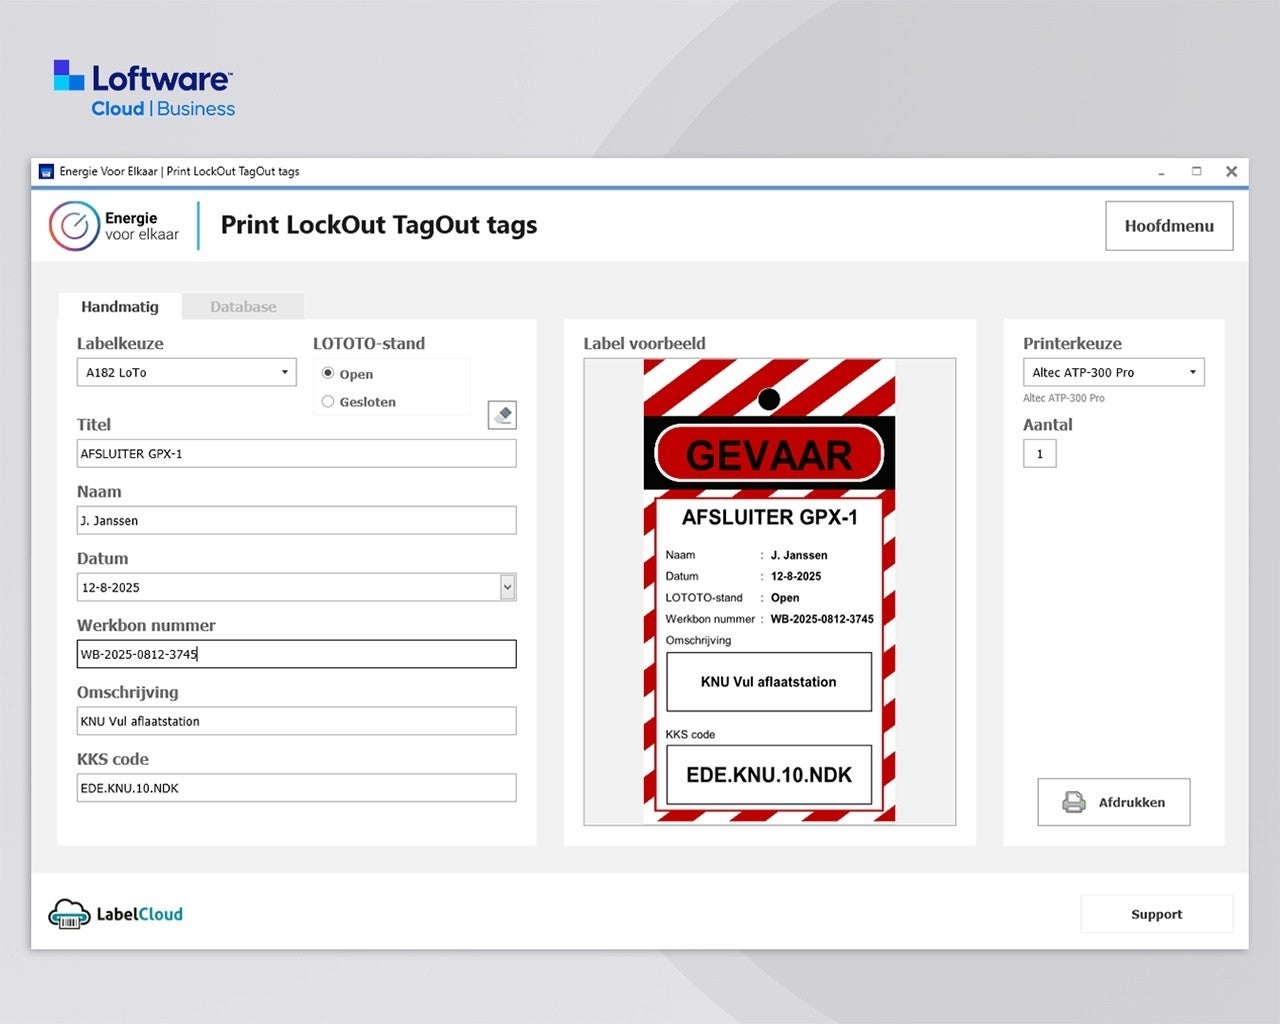Screen dimensions: 1280x1024
Task: Select the Open LOTOTO-stand radio button
Action: [328, 373]
